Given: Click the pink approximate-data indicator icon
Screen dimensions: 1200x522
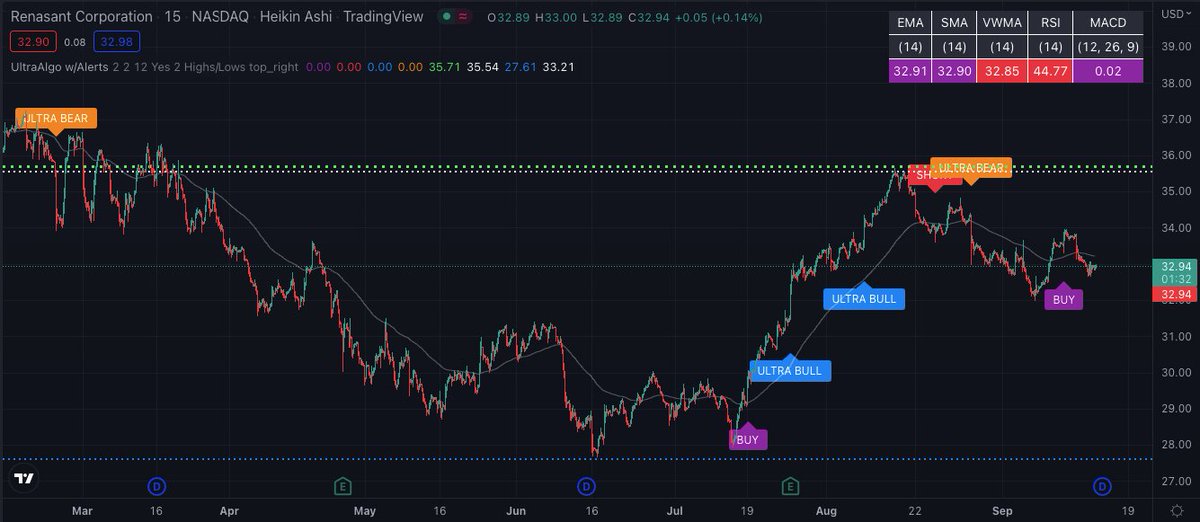Looking at the screenshot, I should click(x=465, y=18).
